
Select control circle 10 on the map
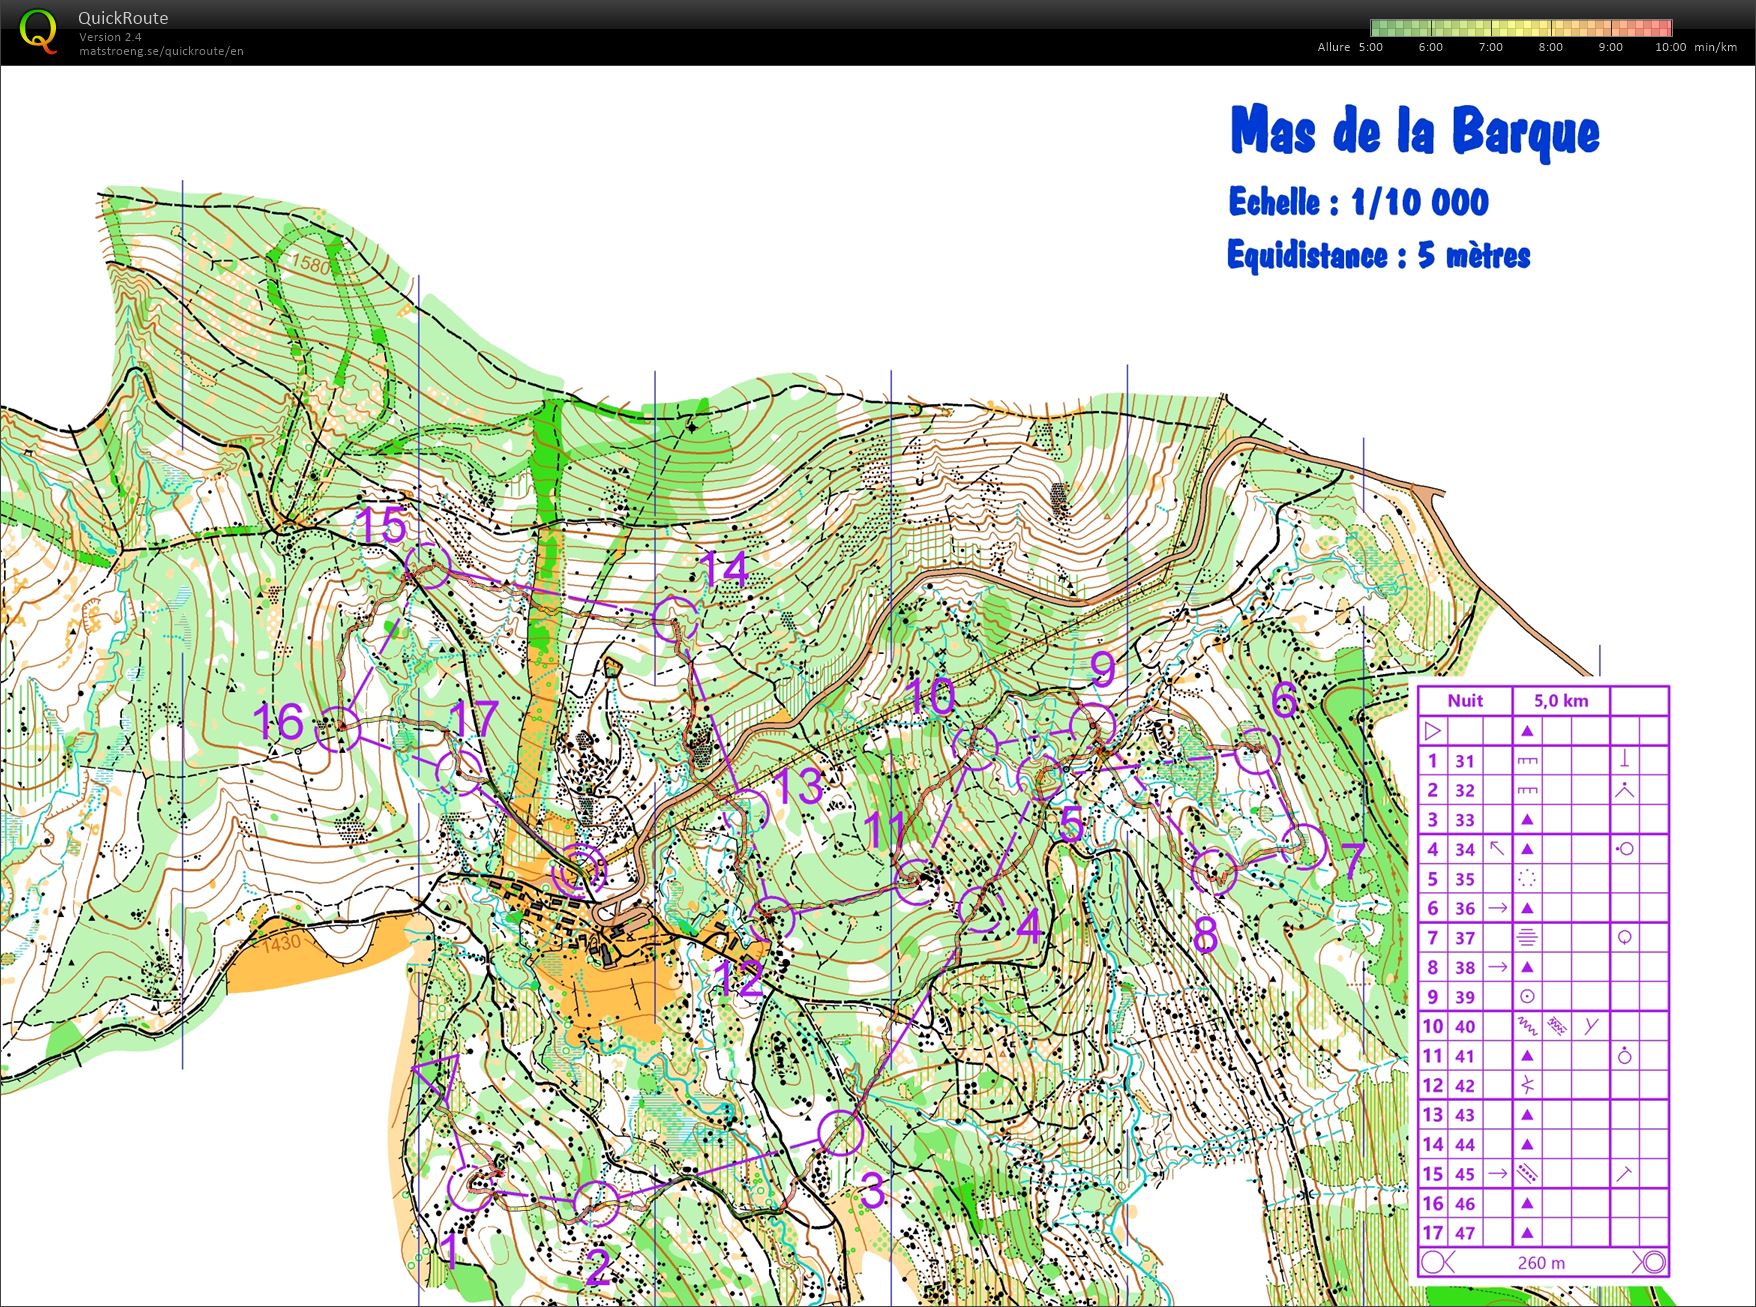pos(975,746)
